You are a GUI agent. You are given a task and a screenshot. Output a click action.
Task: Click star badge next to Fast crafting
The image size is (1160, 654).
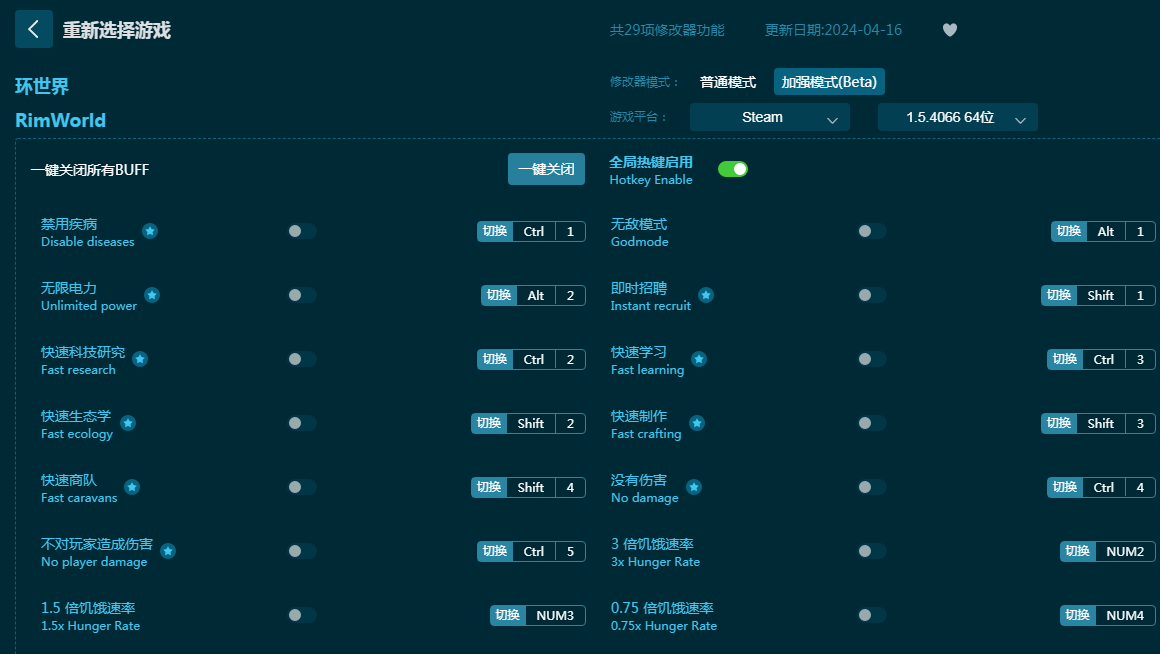click(x=697, y=423)
